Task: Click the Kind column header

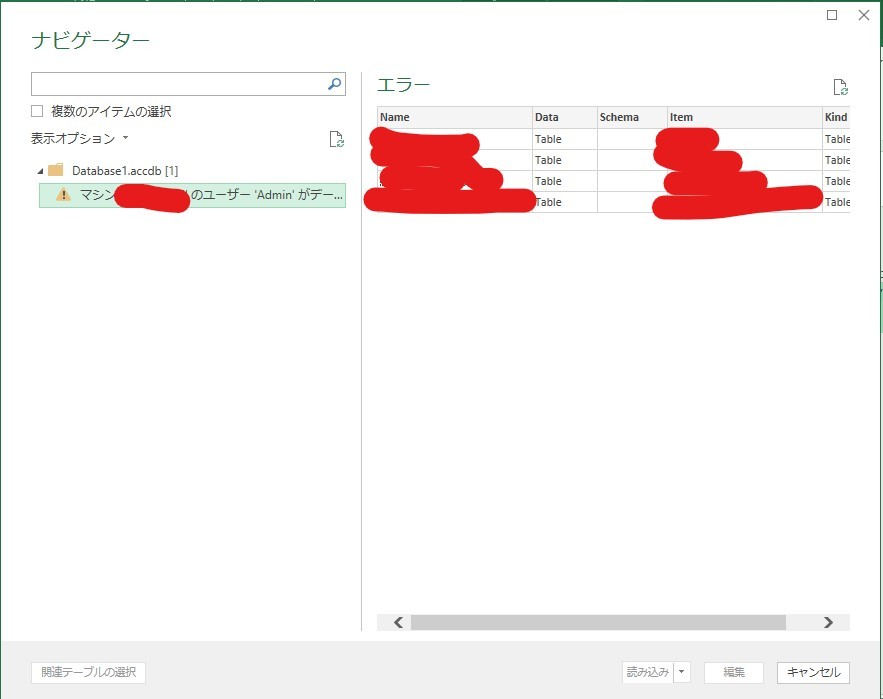Action: [836, 117]
